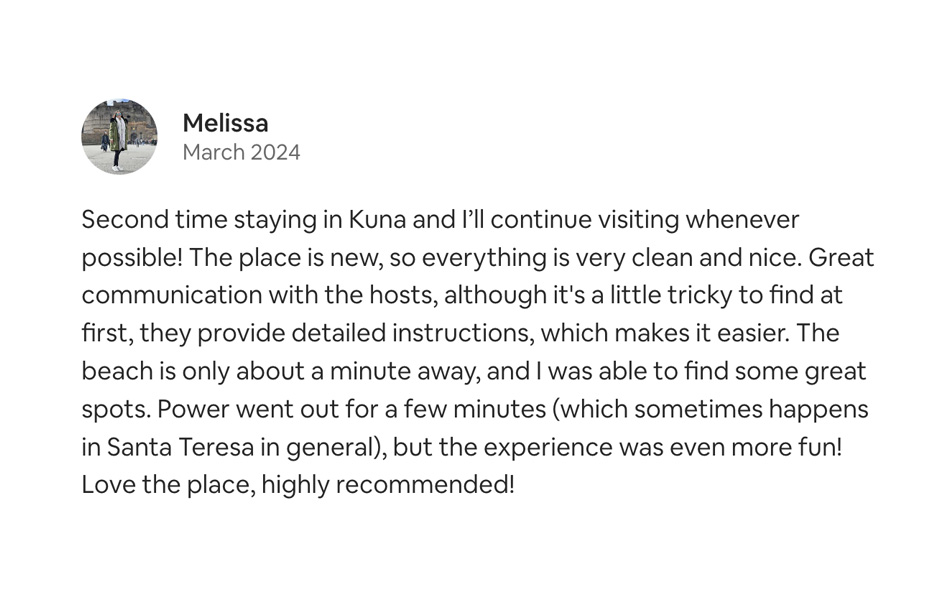Select the March 2024 review date
The height and width of the screenshot is (607, 927).
click(x=241, y=152)
